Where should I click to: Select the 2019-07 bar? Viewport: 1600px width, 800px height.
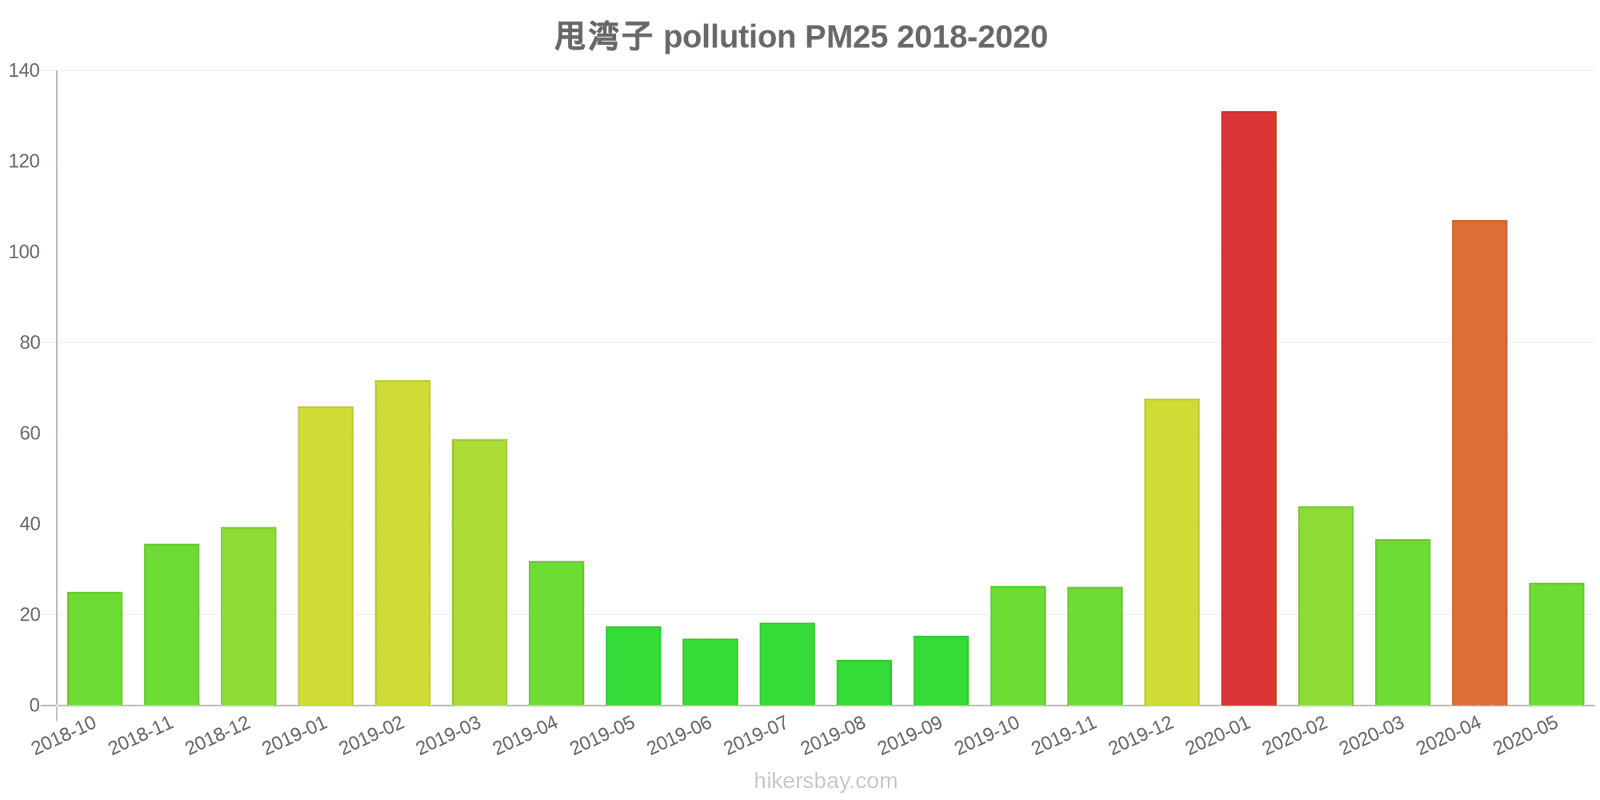tap(787, 664)
